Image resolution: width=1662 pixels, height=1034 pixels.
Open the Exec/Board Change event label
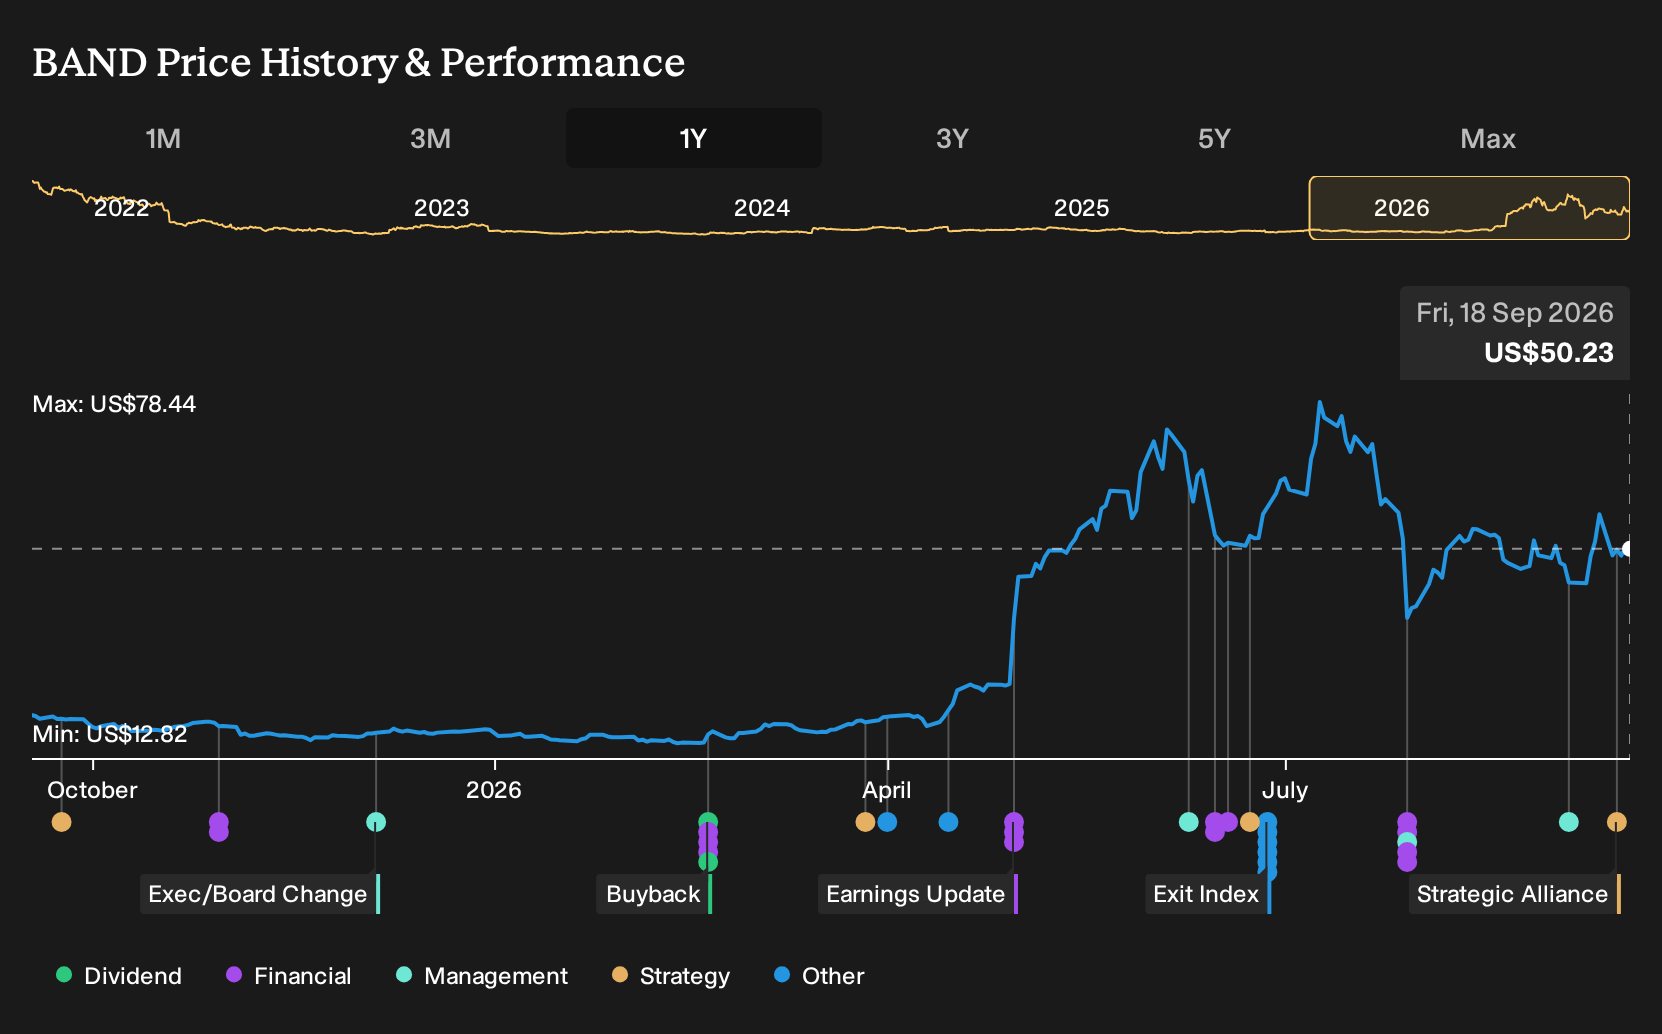pos(260,894)
